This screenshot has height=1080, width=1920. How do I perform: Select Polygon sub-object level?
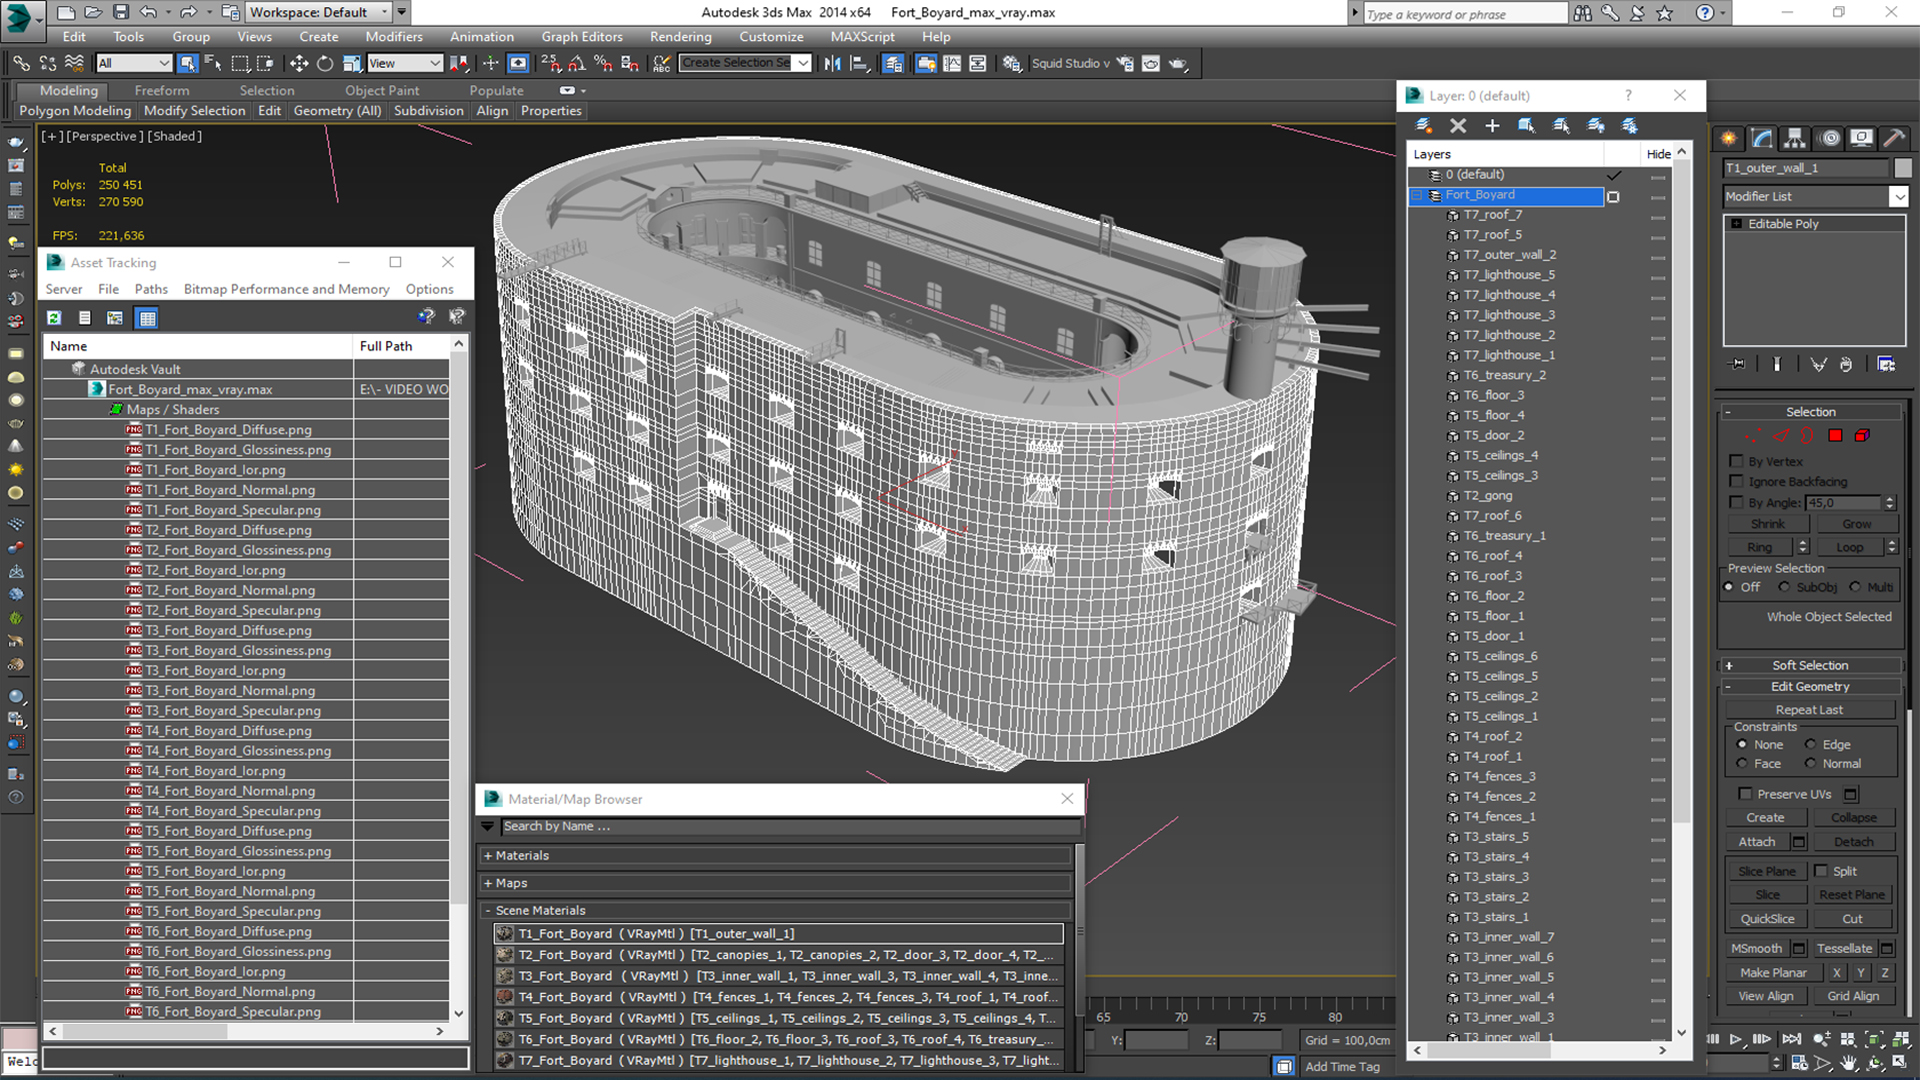1835,435
